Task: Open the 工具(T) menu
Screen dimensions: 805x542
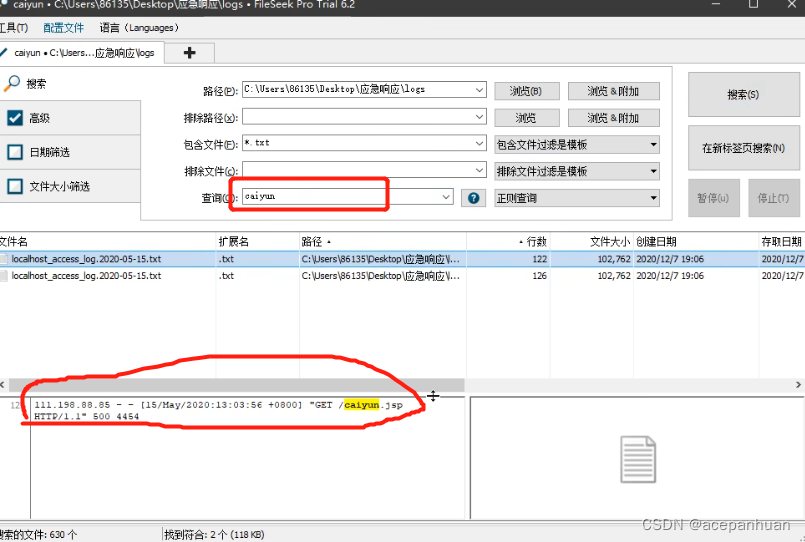Action: coord(14,28)
